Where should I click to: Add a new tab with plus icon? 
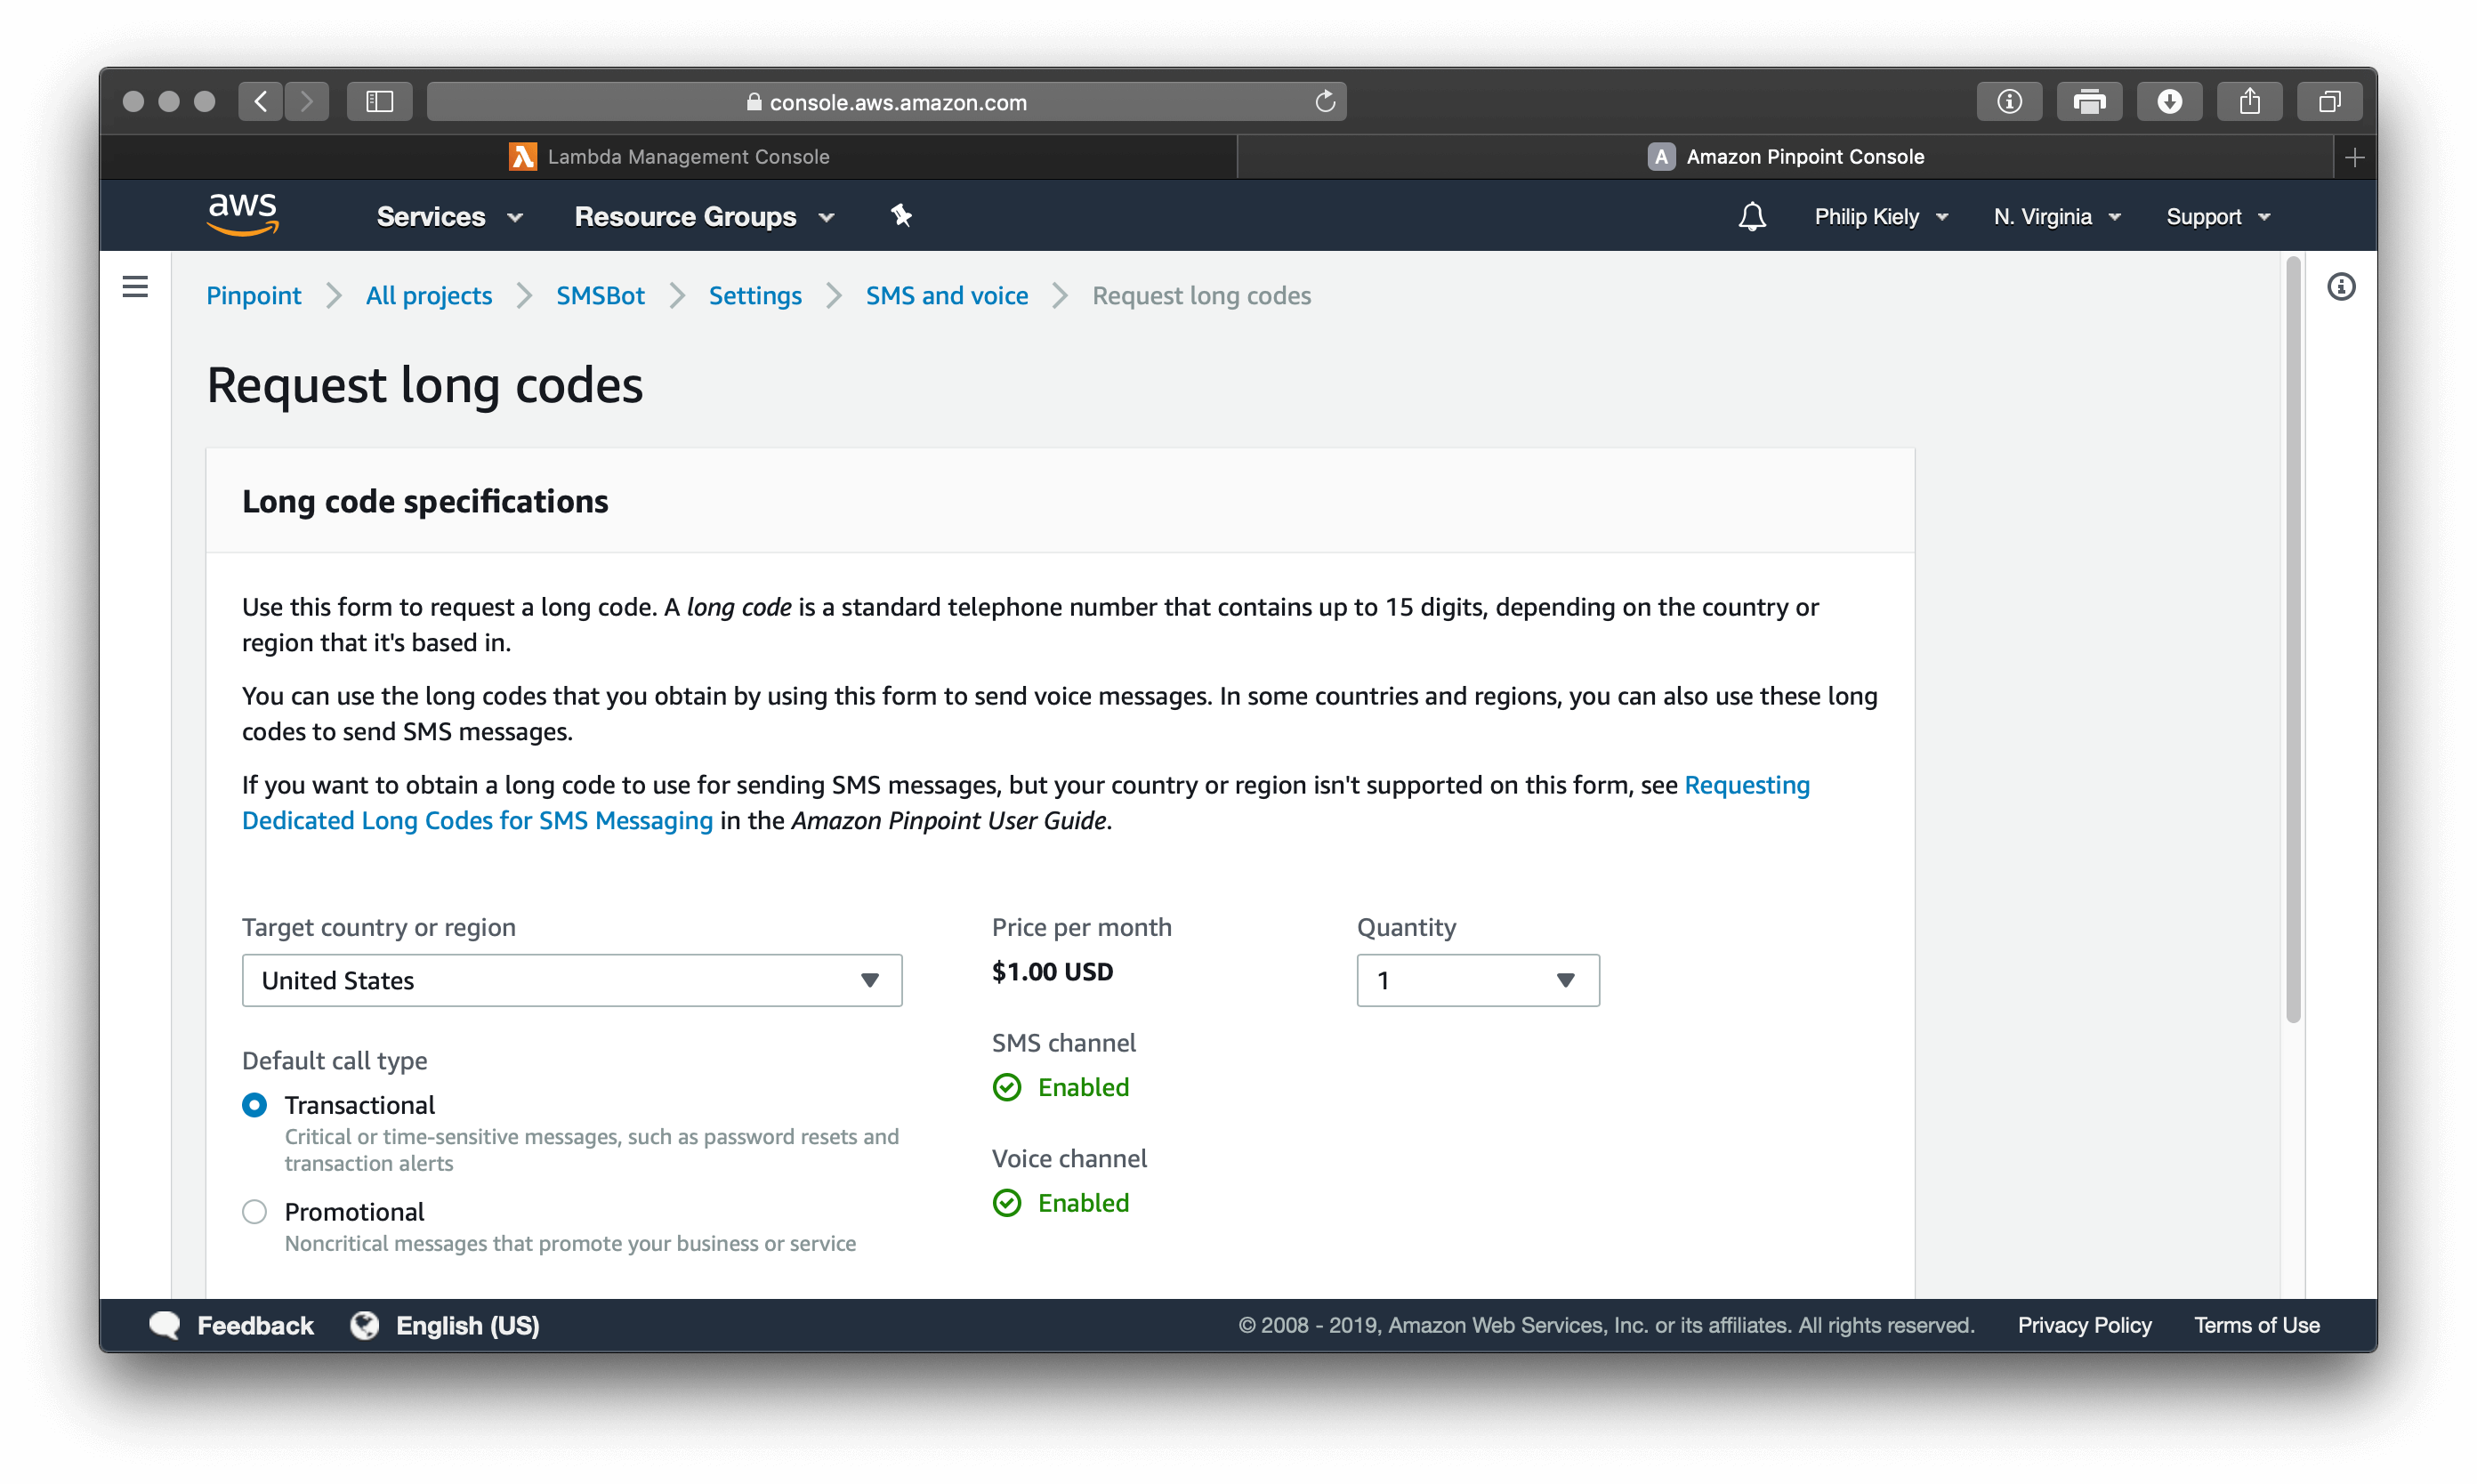pyautogui.click(x=2354, y=157)
